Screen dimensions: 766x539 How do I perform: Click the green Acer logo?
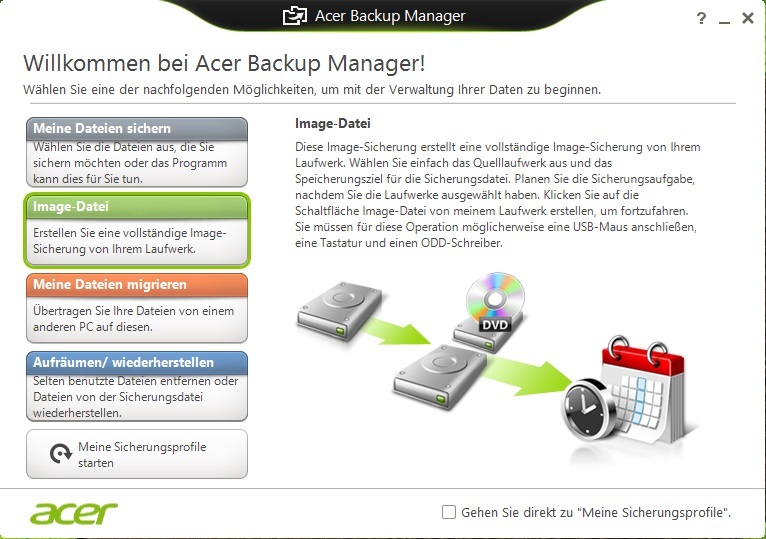pyautogui.click(x=74, y=513)
